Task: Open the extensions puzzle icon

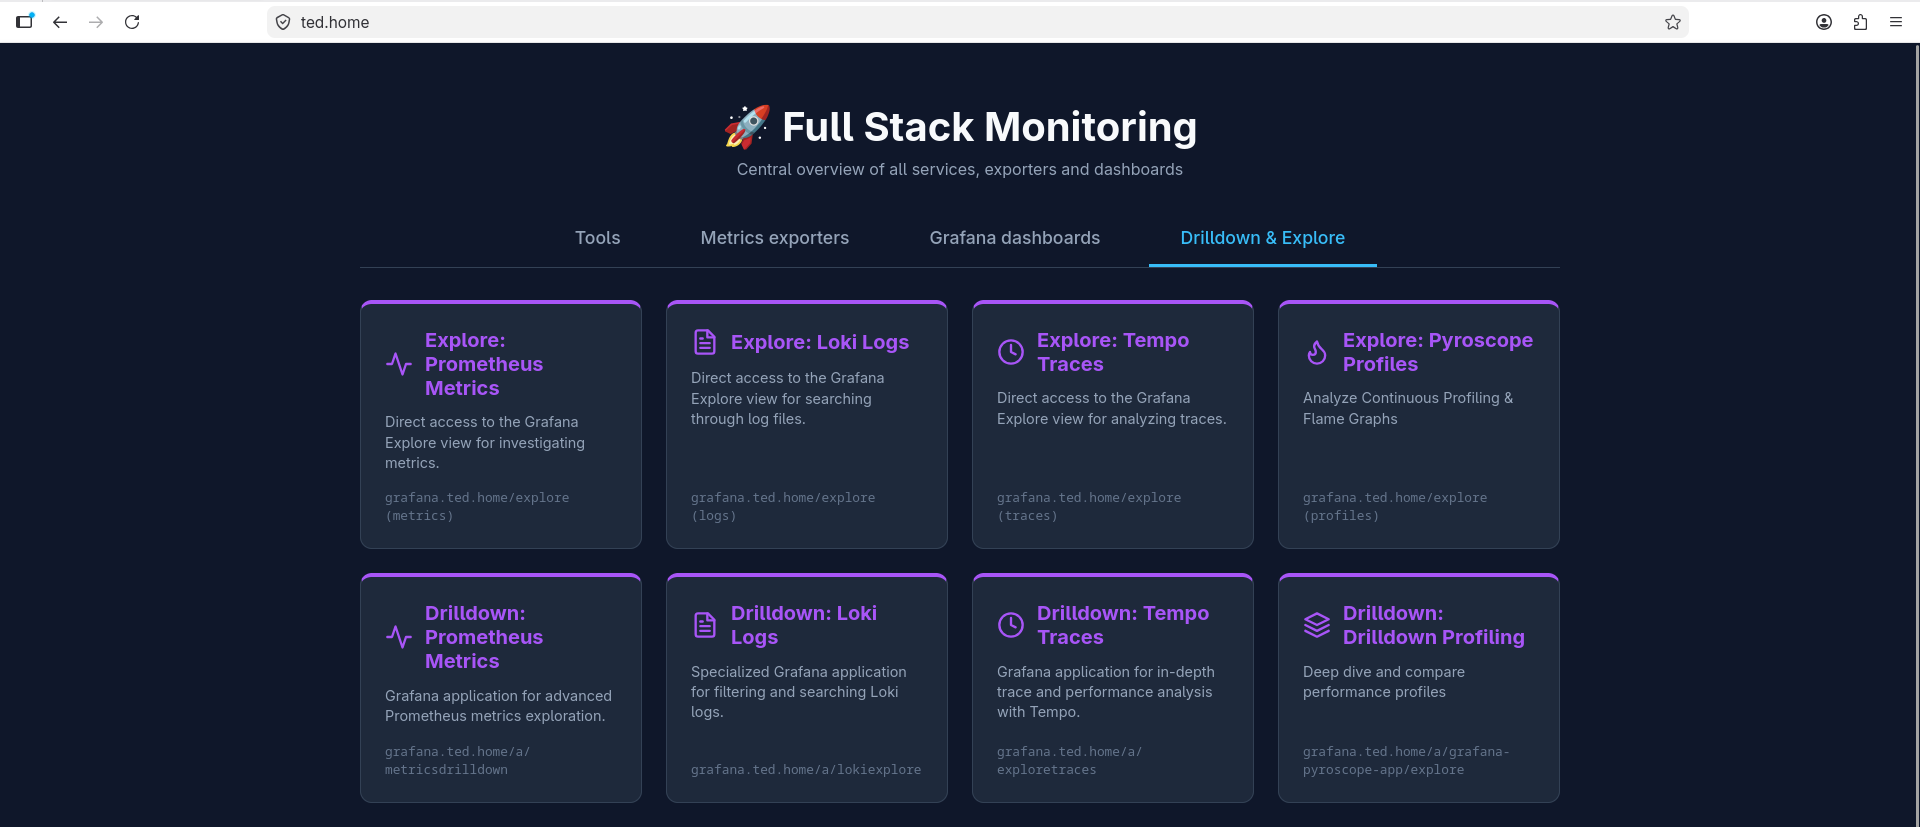Action: (x=1860, y=22)
